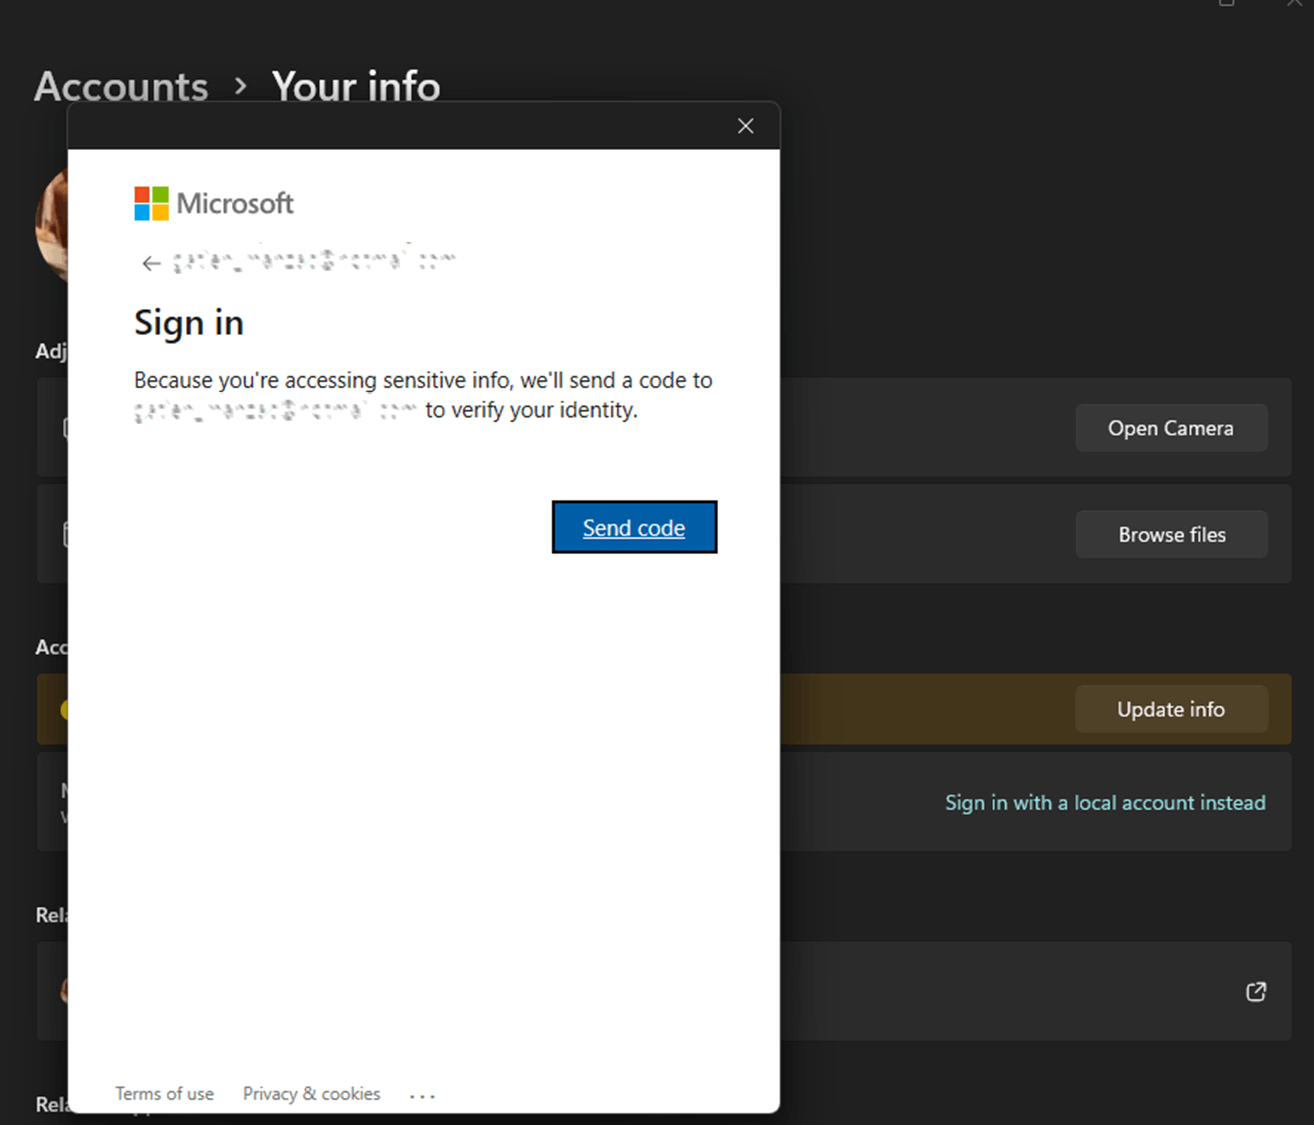This screenshot has width=1314, height=1125.
Task: Click the breadcrumb chevron after Accounts
Action: pos(240,87)
